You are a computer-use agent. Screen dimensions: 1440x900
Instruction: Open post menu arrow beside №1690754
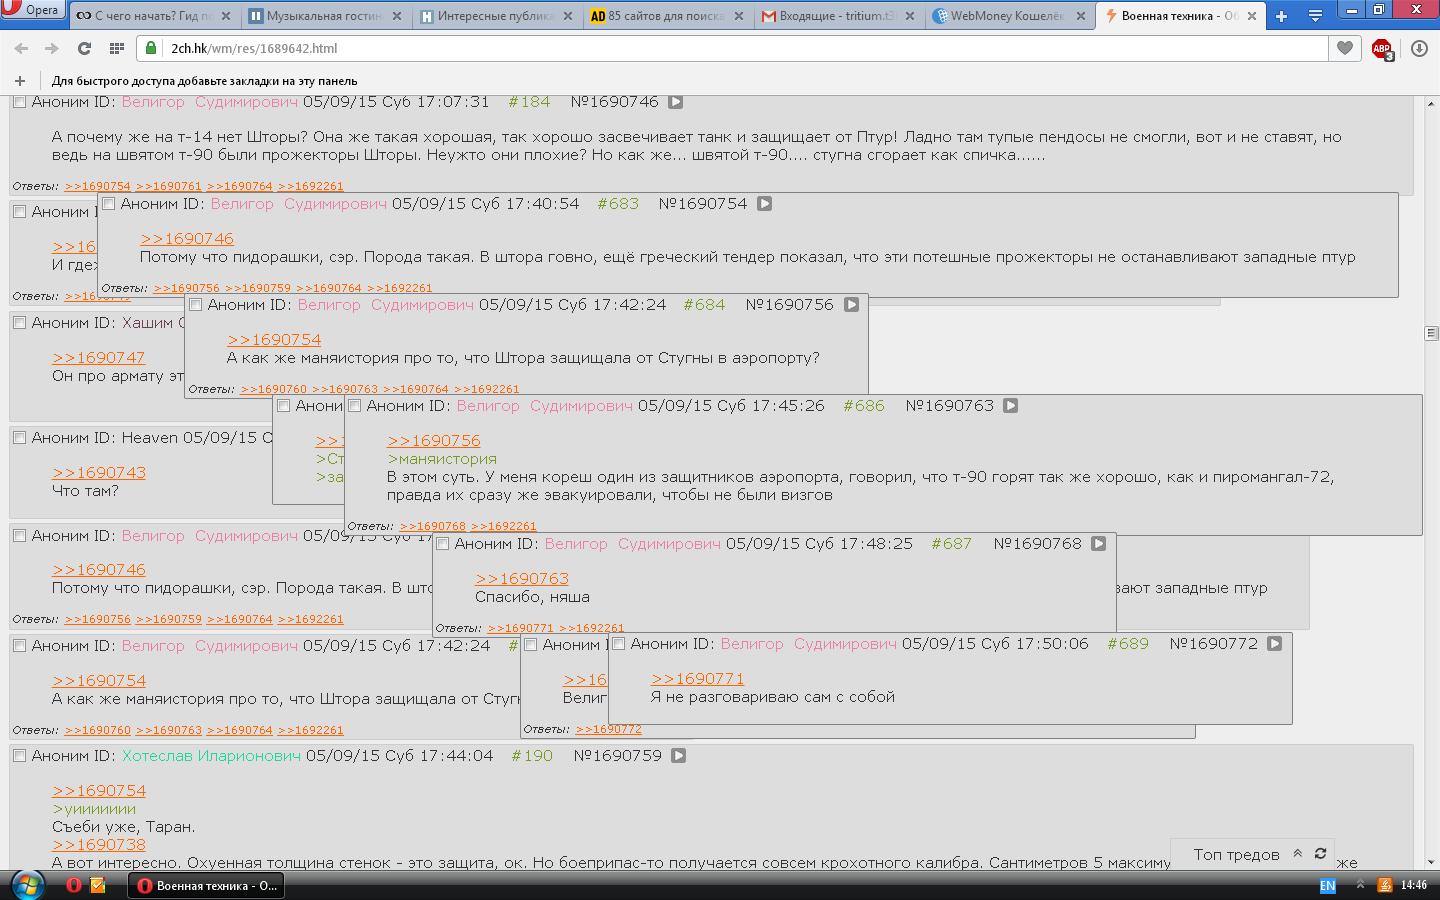tap(764, 204)
